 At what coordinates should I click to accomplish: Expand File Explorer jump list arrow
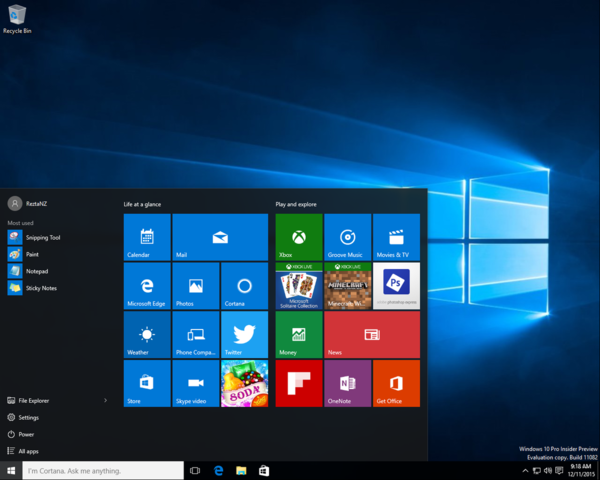tap(106, 400)
